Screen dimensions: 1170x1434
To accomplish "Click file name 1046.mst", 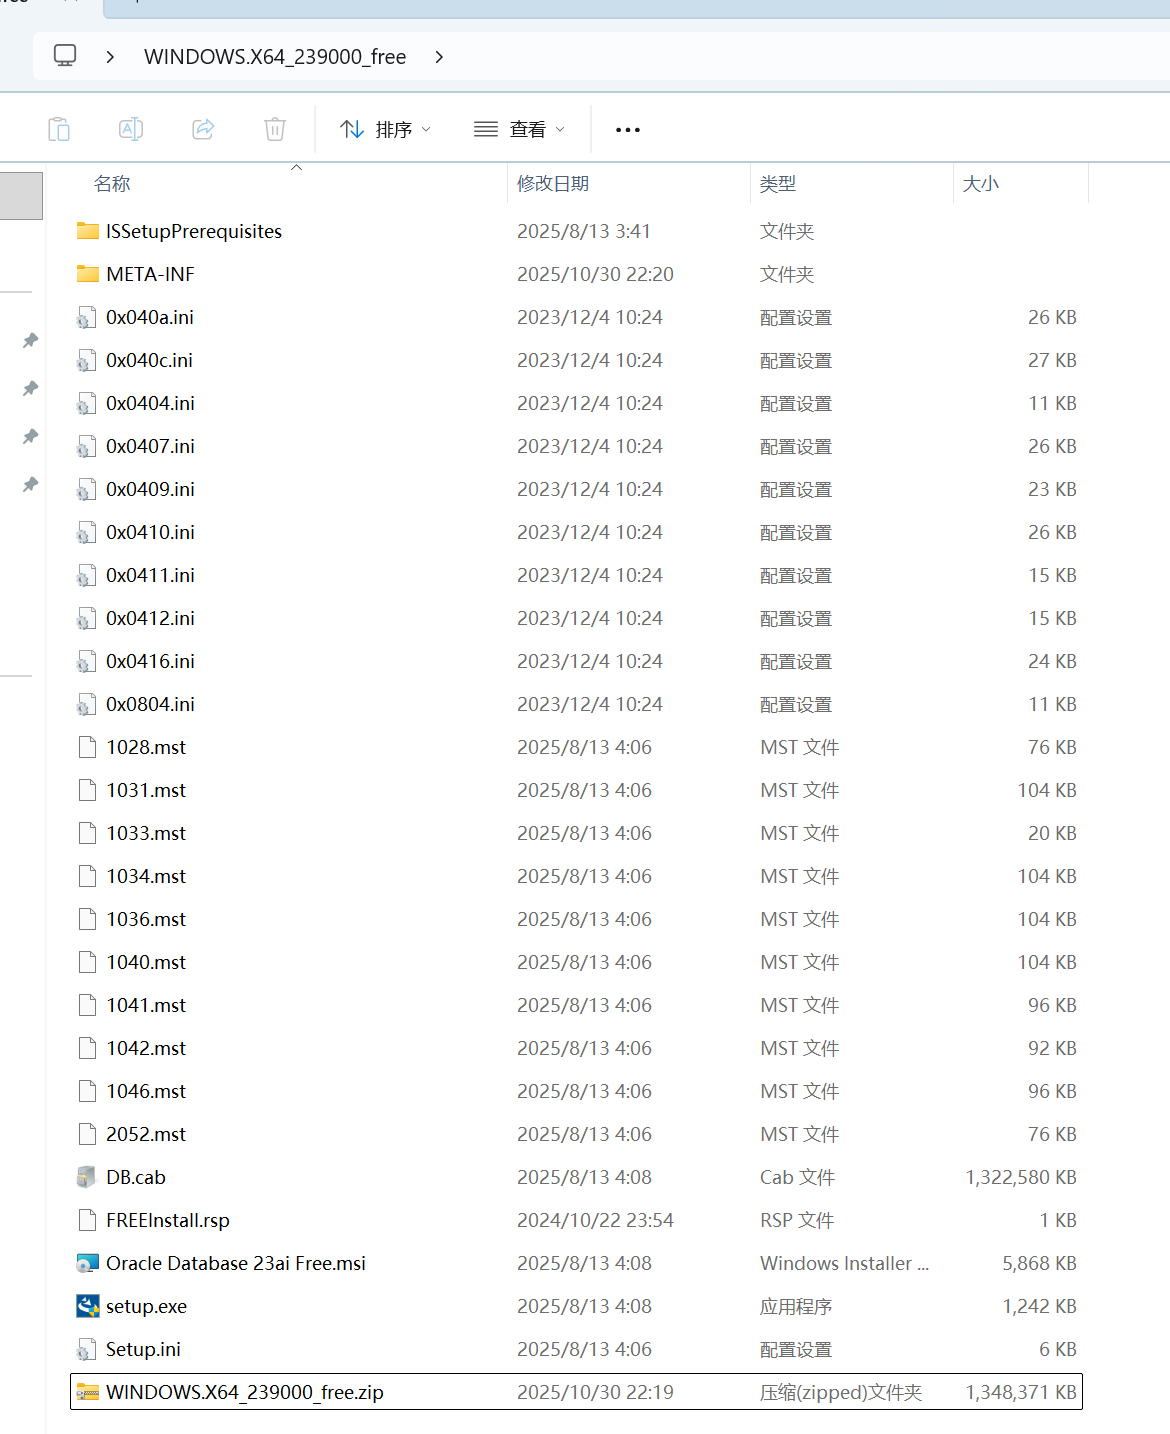I will tap(146, 1091).
